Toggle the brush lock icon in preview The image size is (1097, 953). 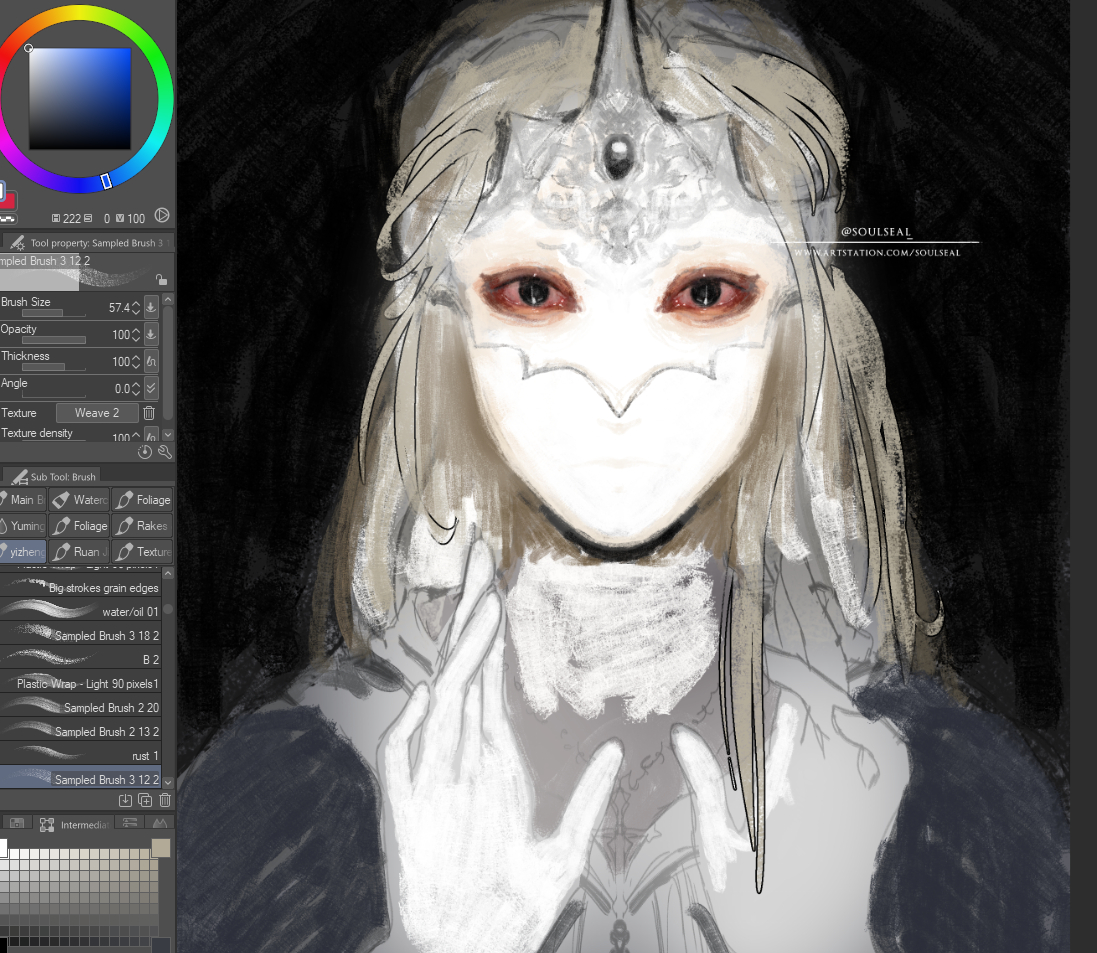pos(161,280)
